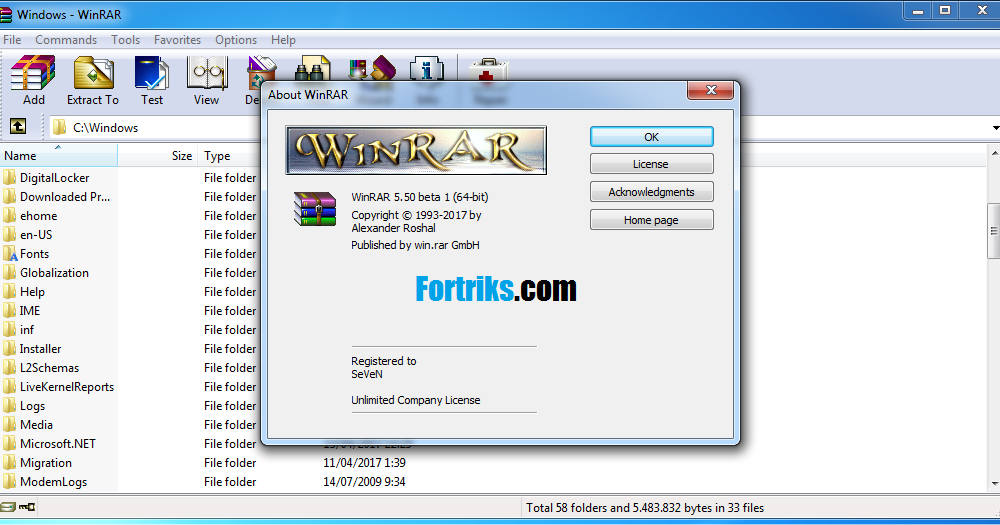Viewport: 1000px width, 525px height.
Task: Click the Wizard toolbar icon
Action: 372,69
